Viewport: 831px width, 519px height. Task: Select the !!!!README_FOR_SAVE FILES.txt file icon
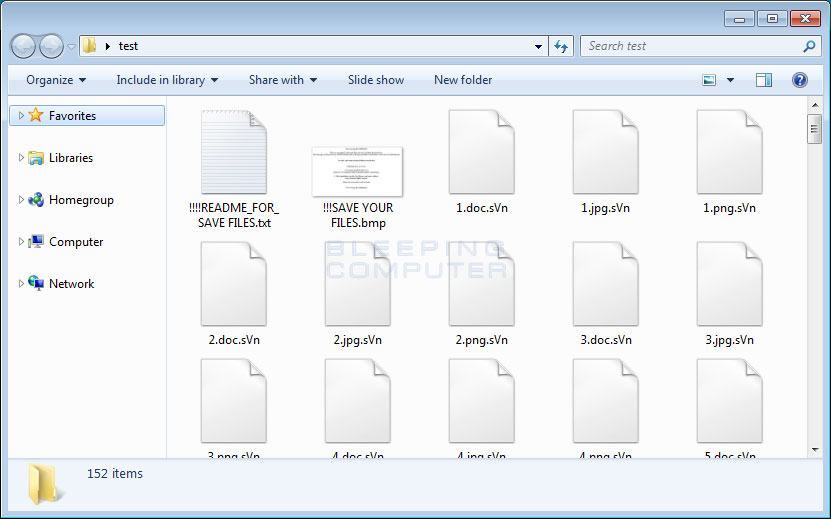click(234, 152)
